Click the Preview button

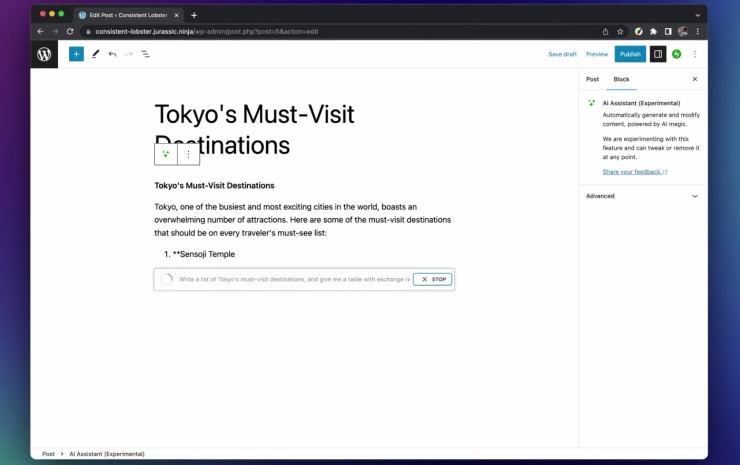(596, 54)
